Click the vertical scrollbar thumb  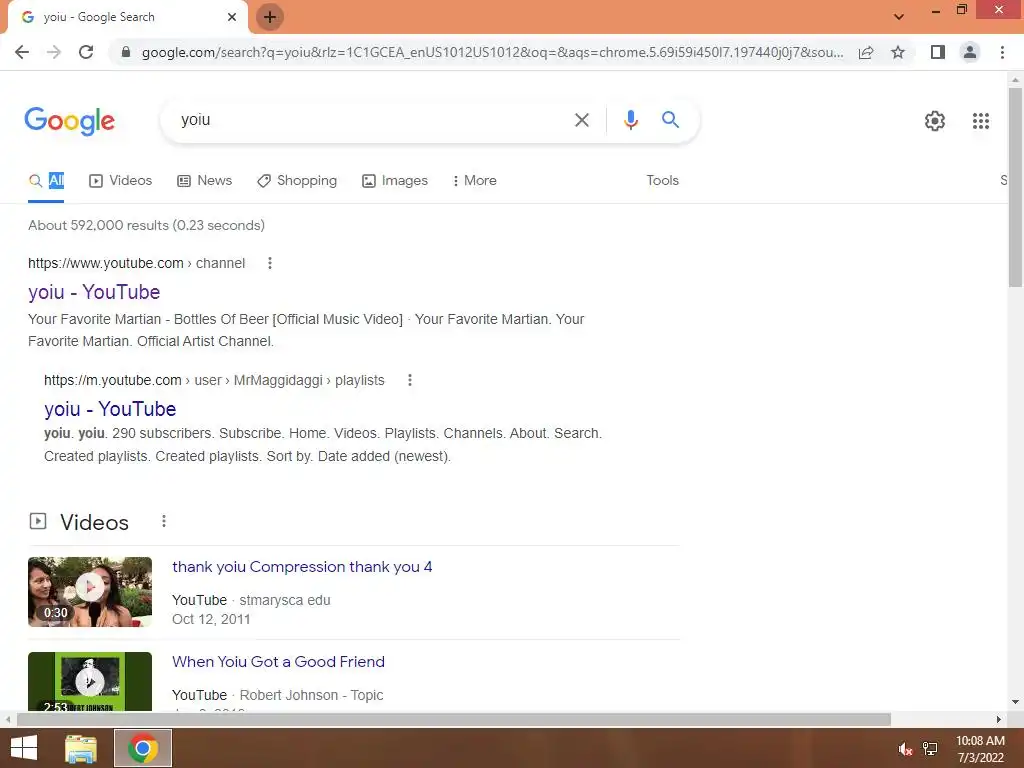point(1015,187)
